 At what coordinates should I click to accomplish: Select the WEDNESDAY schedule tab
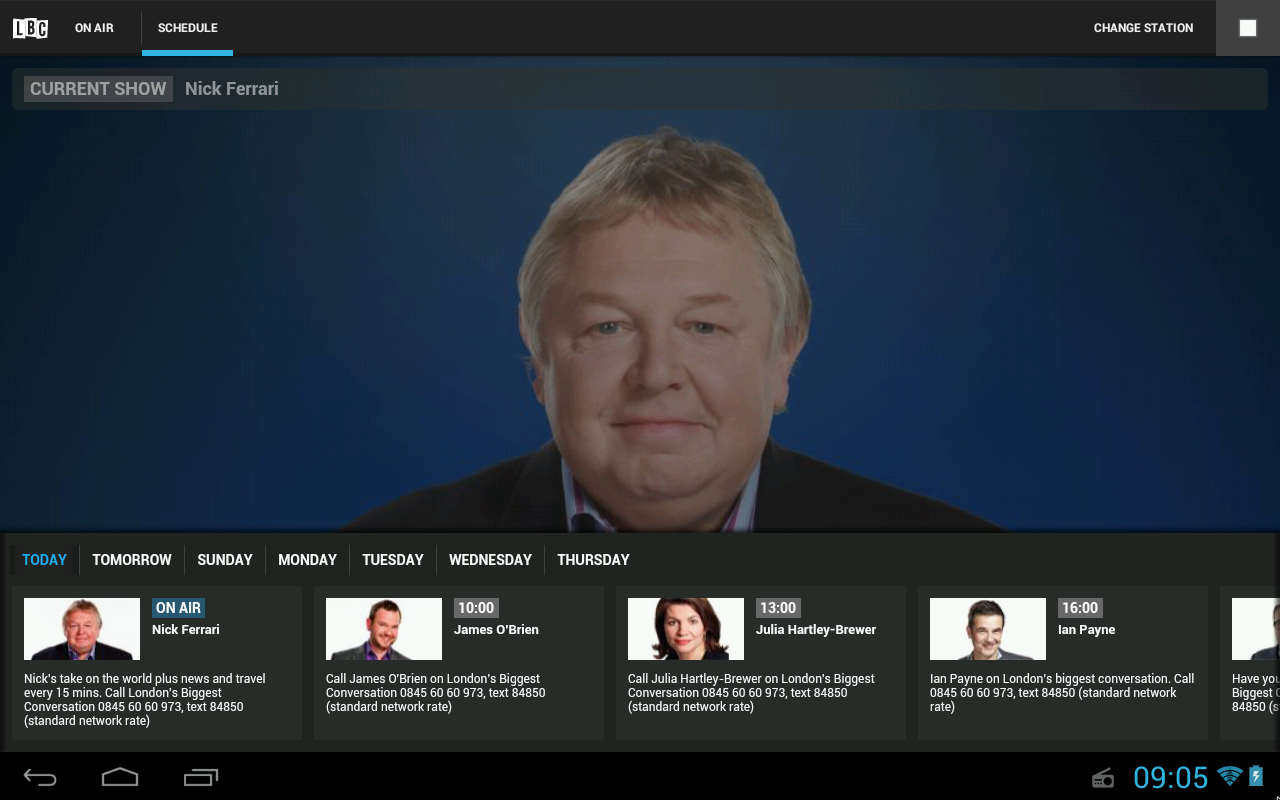coord(490,560)
